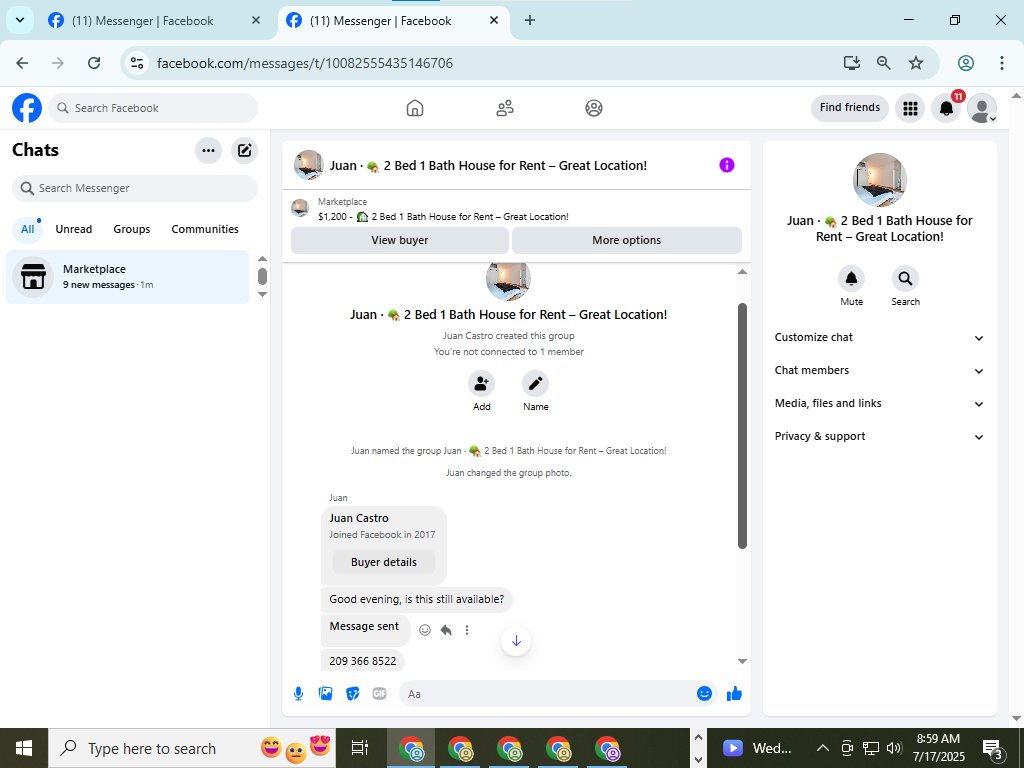Send a thumbs-up like
The height and width of the screenshot is (768, 1024).
pyautogui.click(x=735, y=694)
